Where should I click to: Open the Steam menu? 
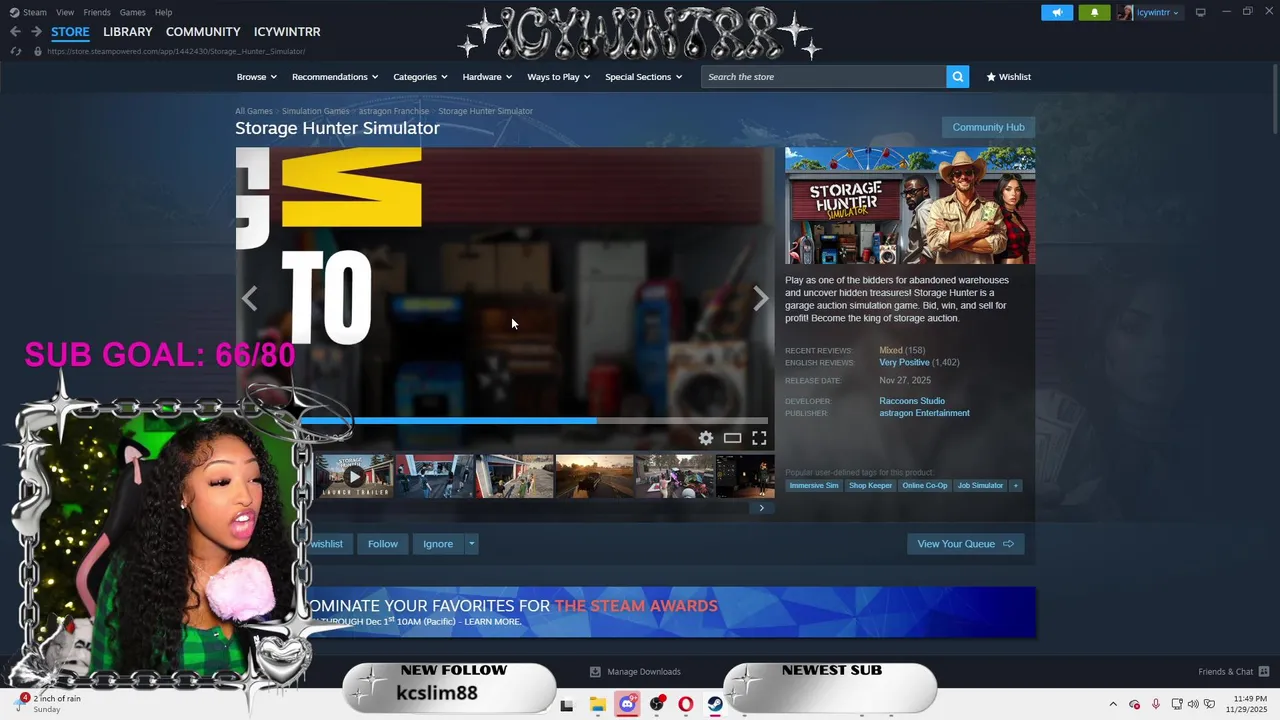click(x=34, y=12)
